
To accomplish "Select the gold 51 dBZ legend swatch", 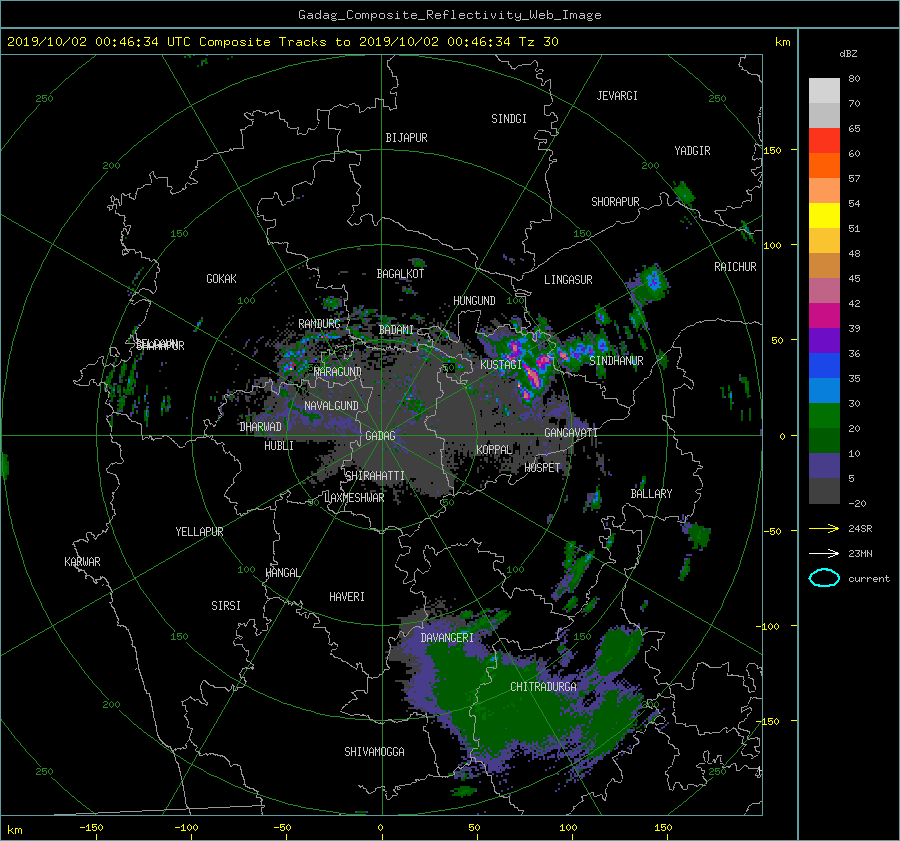I will point(824,241).
